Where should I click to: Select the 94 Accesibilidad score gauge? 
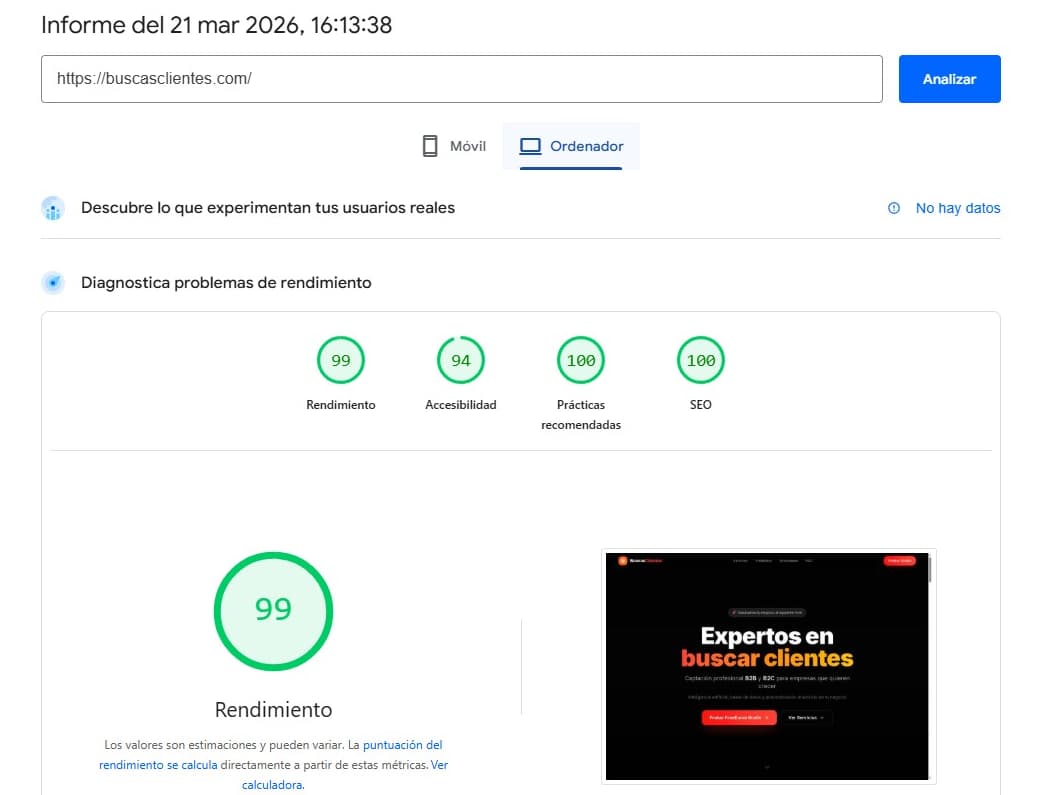click(460, 360)
